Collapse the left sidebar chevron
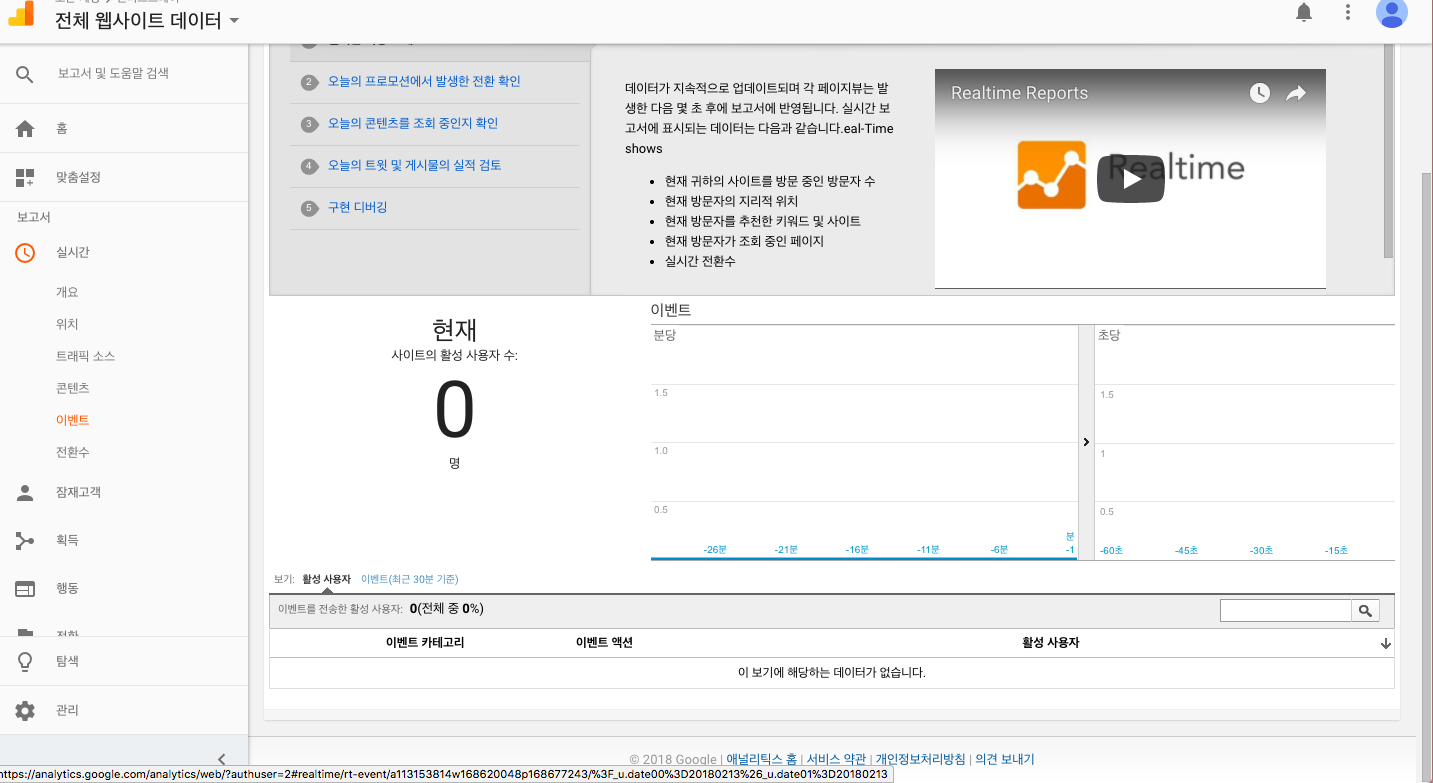The height and width of the screenshot is (783, 1433). [x=222, y=760]
